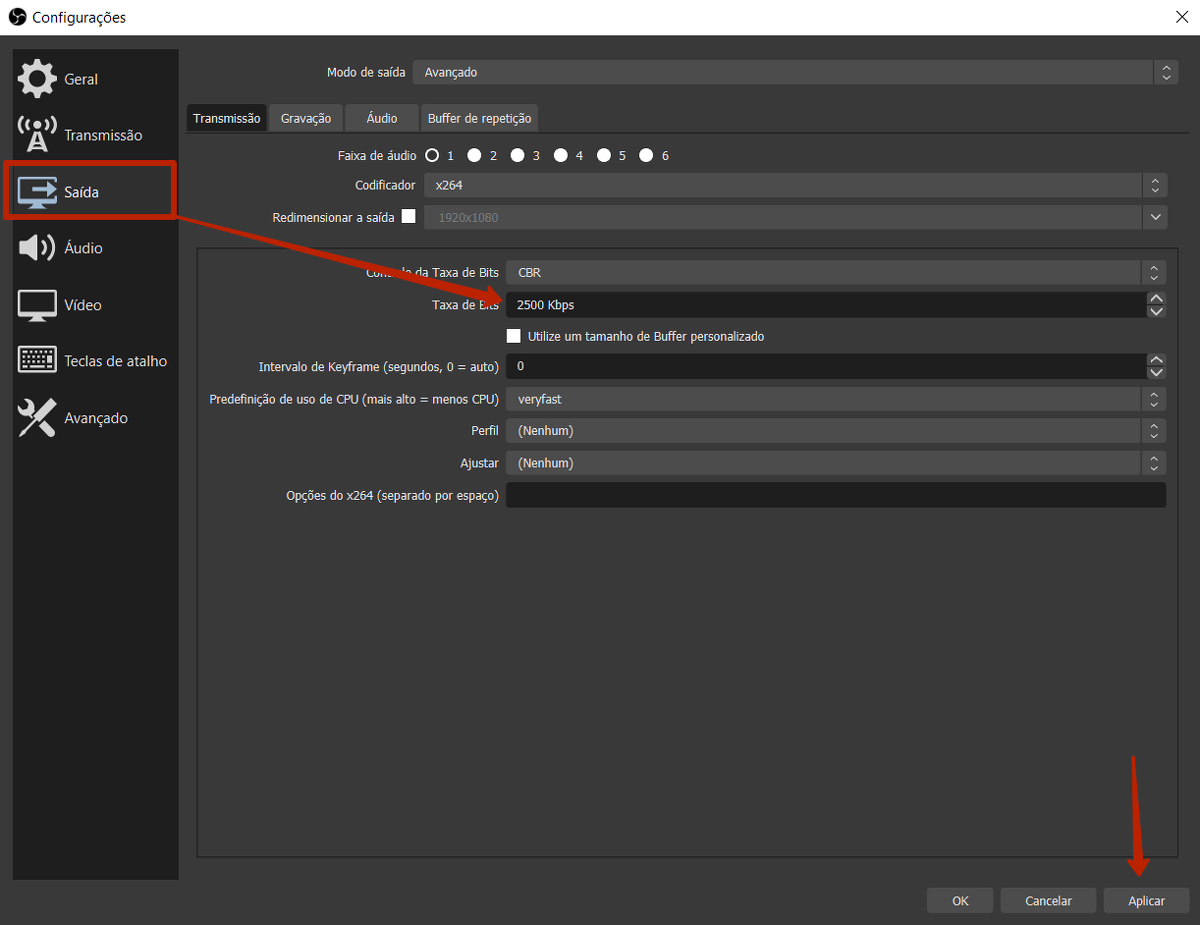Click the Avançado tools icon

pos(37,418)
